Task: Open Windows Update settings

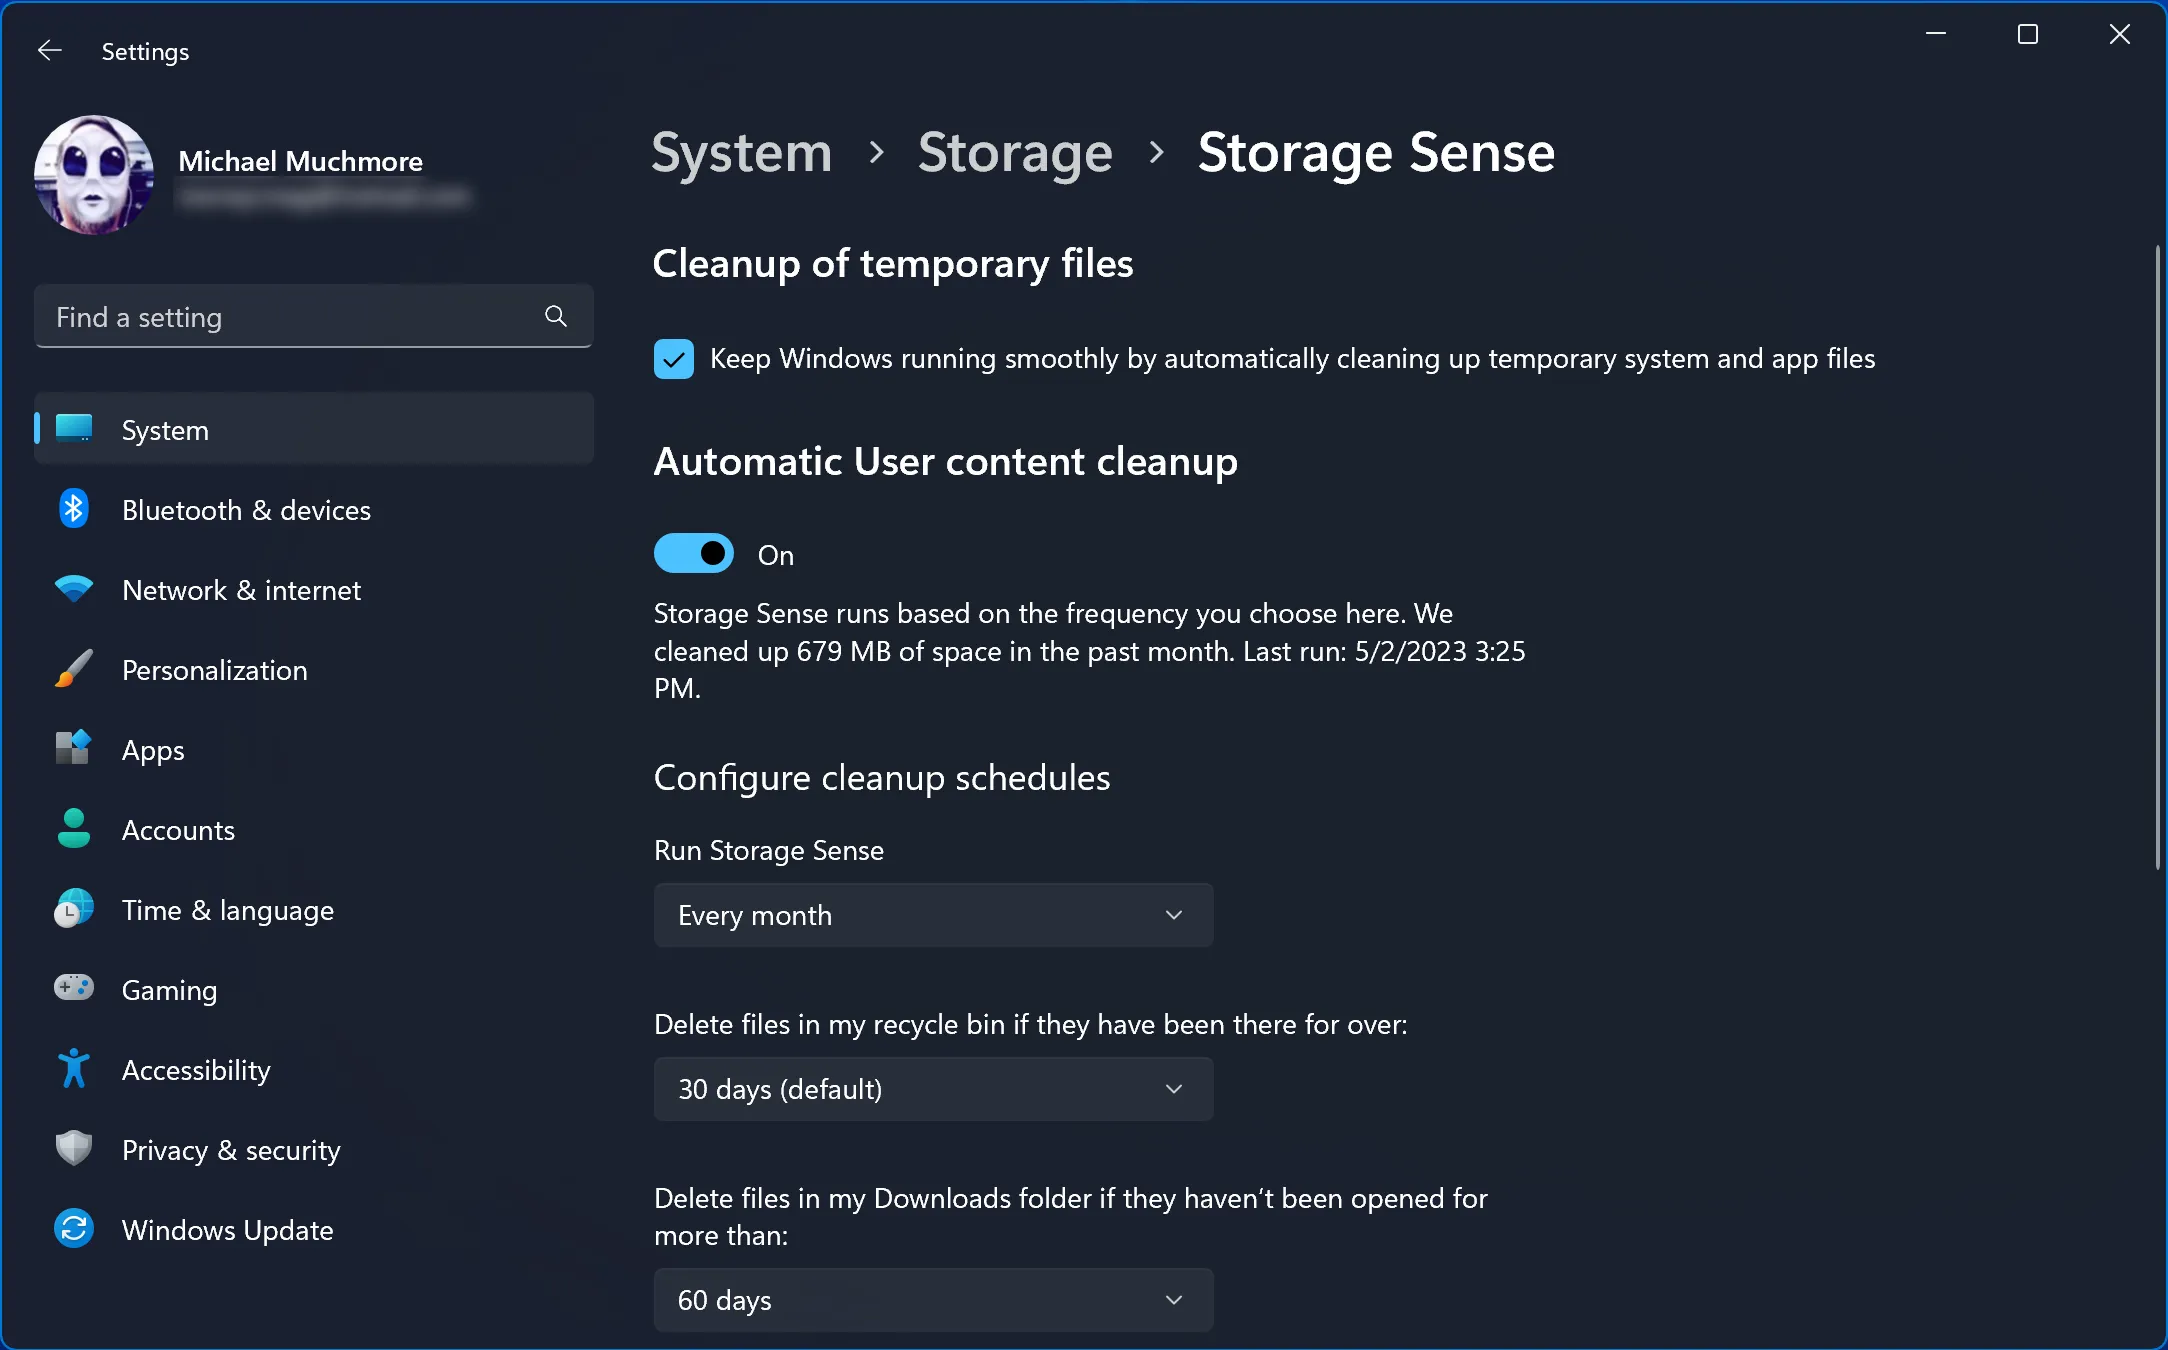Action: (314, 1230)
